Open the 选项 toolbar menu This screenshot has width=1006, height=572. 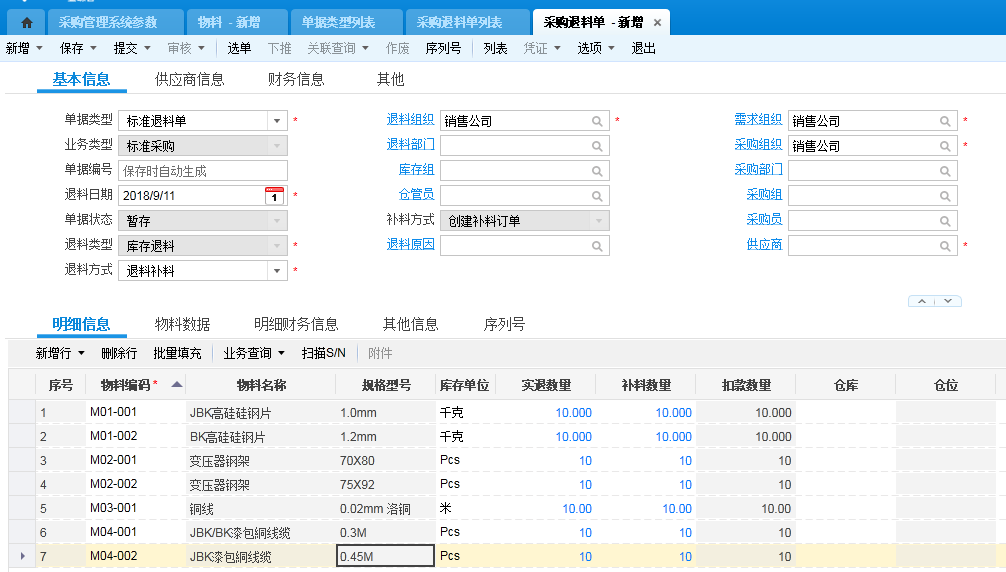pos(596,48)
